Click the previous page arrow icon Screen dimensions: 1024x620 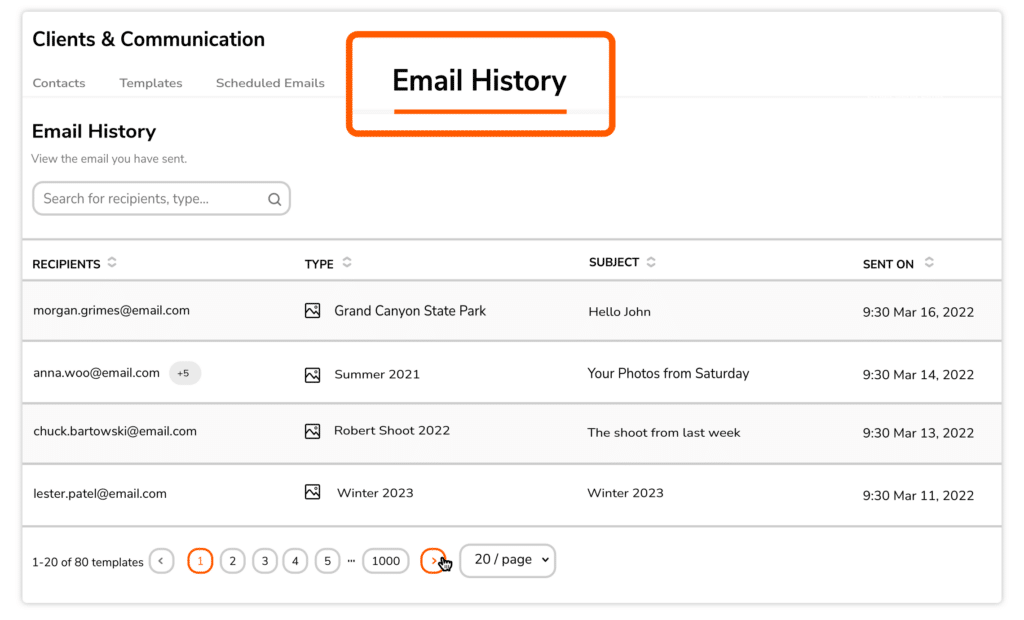pyautogui.click(x=161, y=560)
